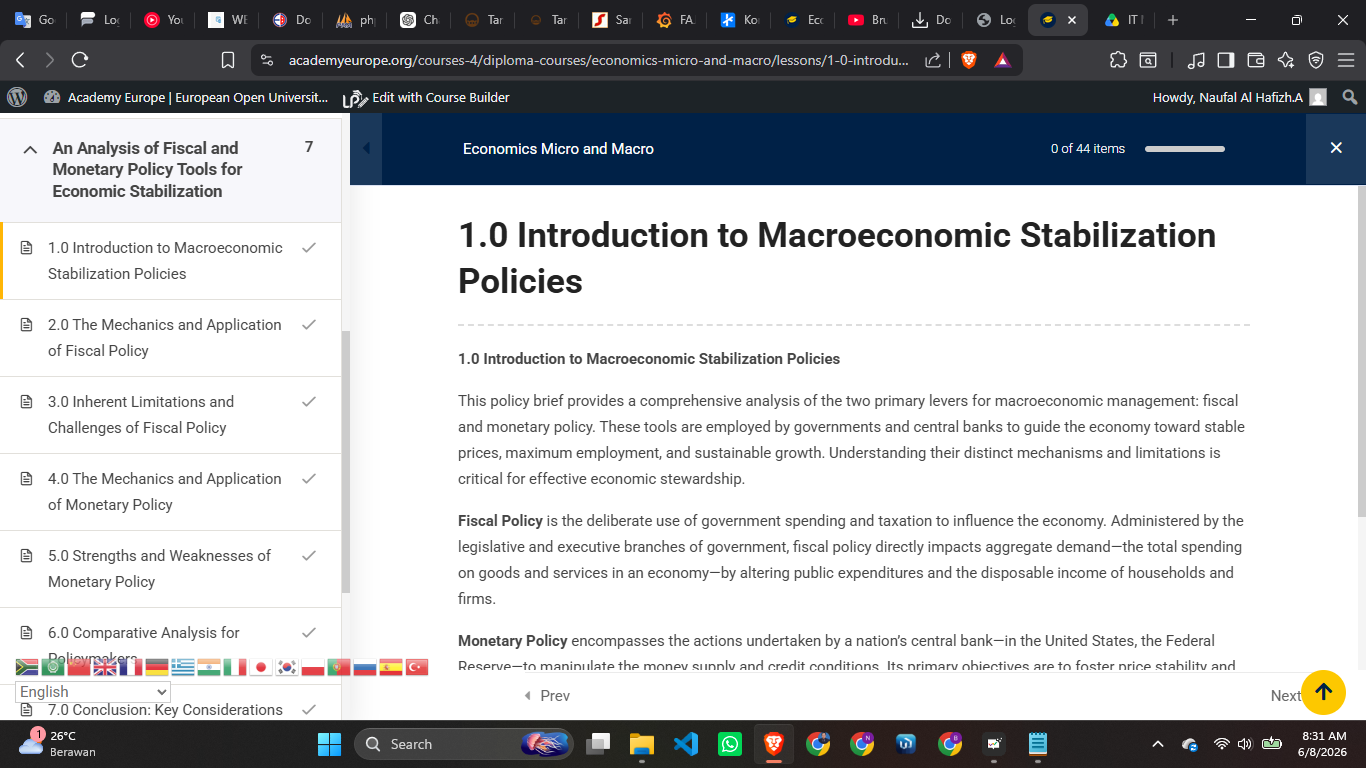Click the share icon in address bar
Screen dimensions: 1366x768
click(932, 60)
